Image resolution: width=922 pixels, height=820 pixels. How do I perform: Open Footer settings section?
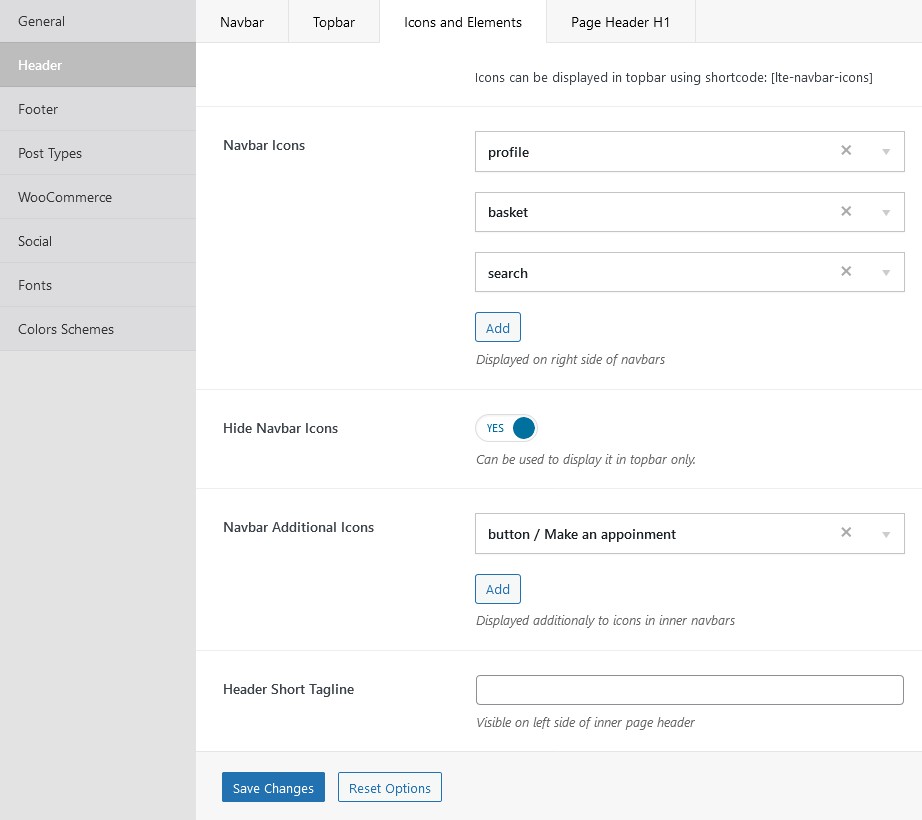click(x=98, y=109)
